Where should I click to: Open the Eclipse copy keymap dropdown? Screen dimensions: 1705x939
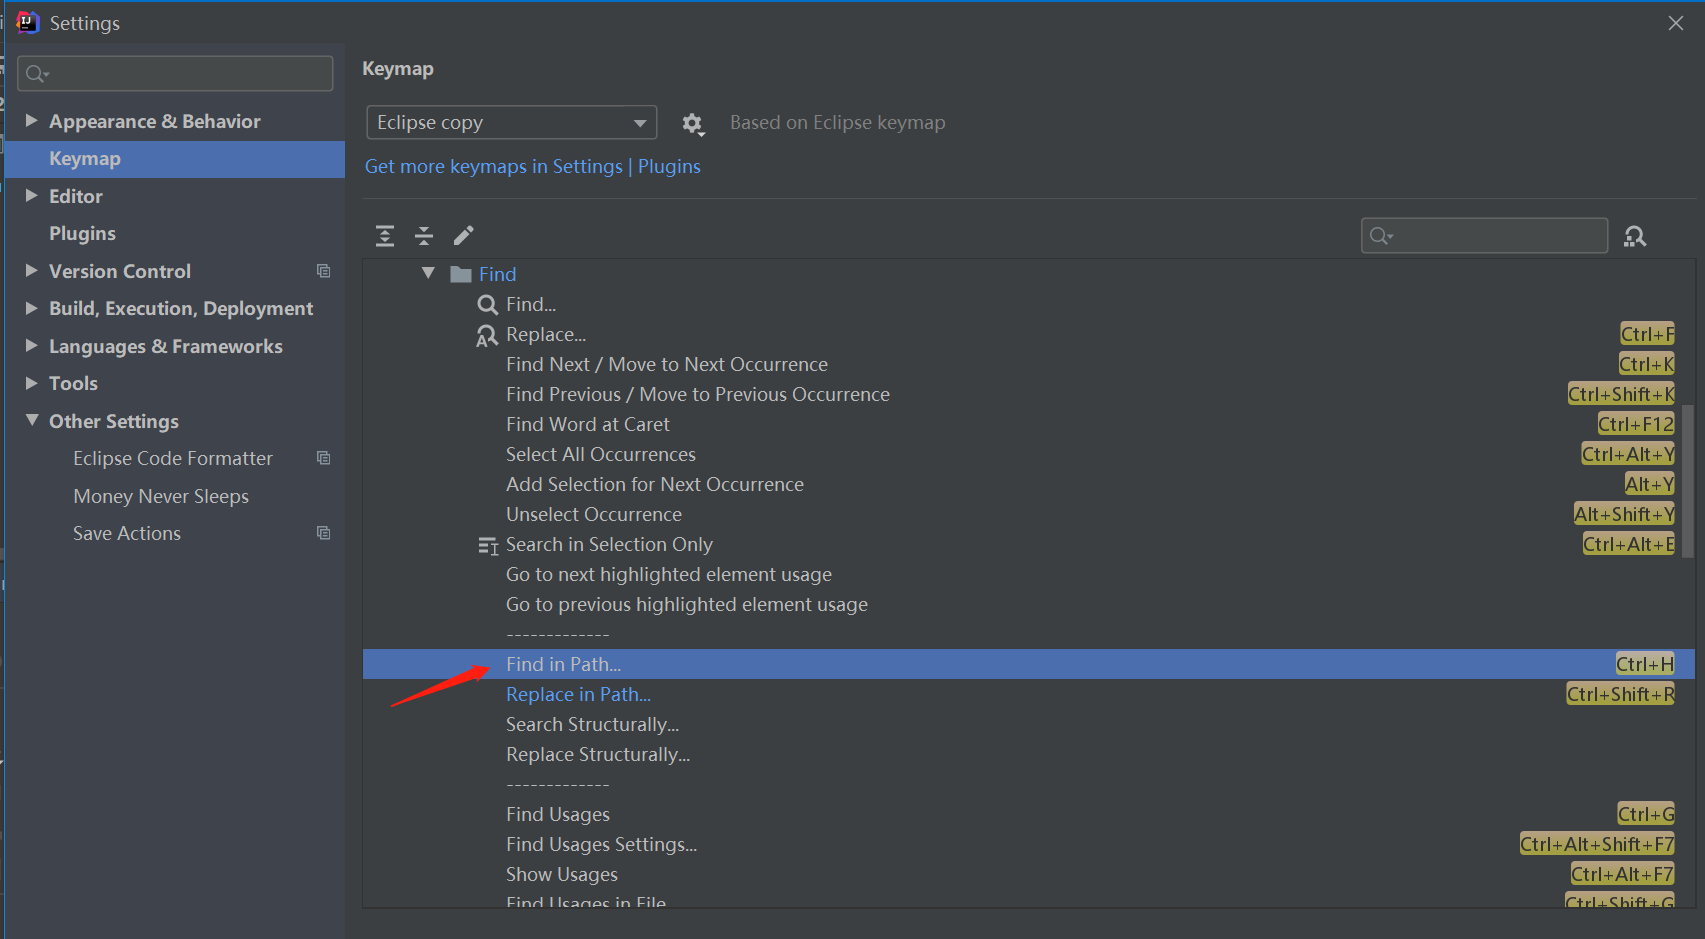[511, 122]
